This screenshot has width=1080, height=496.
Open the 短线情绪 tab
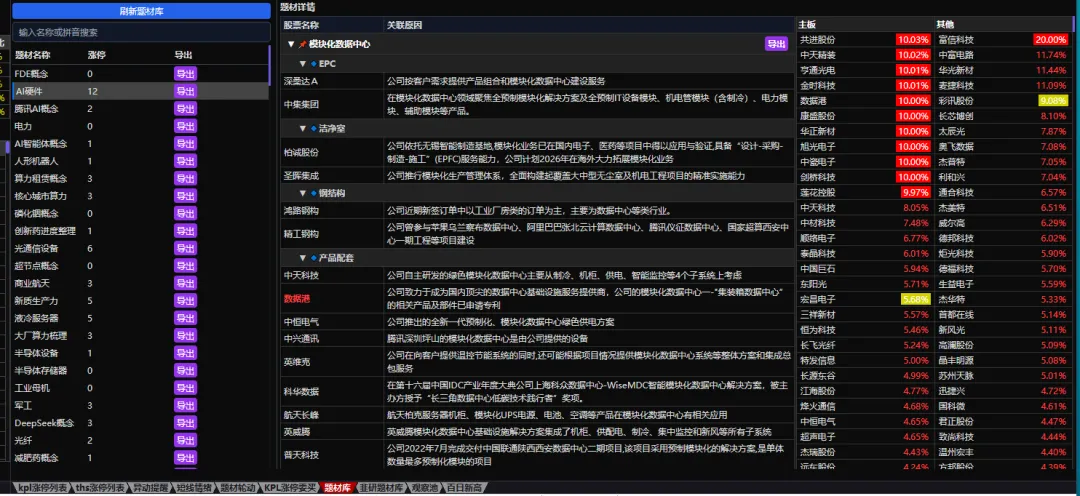(194, 488)
